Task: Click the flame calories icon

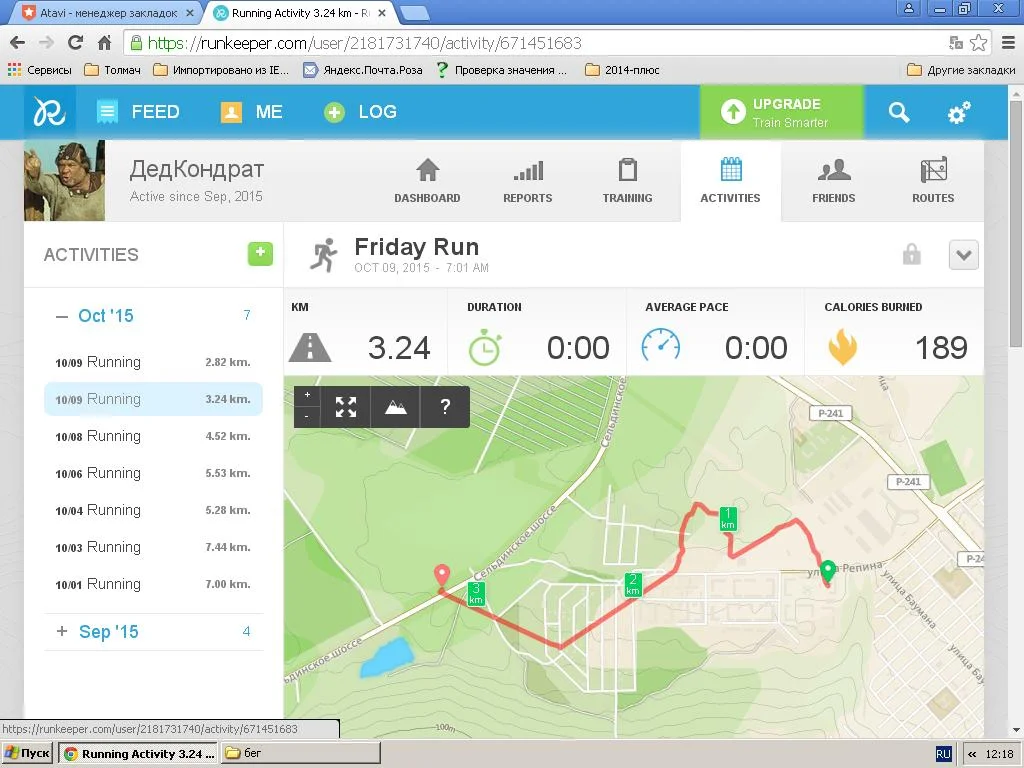Action: tap(842, 347)
